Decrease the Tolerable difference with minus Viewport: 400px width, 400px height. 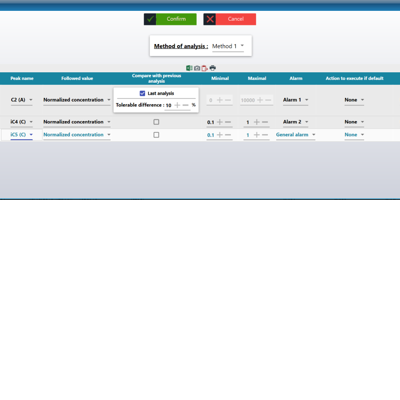(x=186, y=105)
